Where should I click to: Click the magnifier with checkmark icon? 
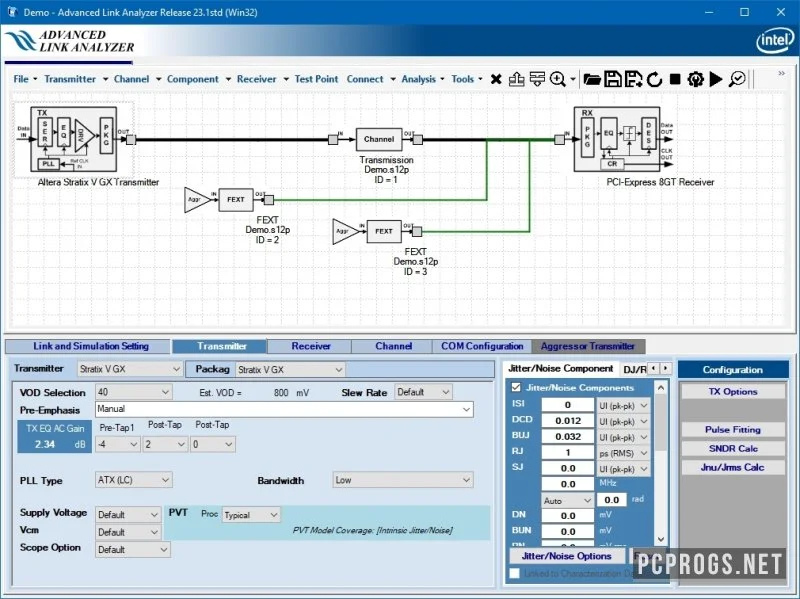[737, 79]
